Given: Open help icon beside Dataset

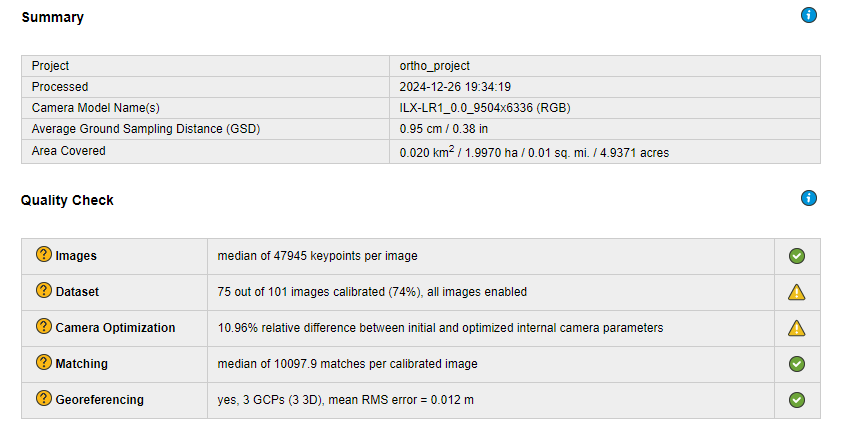Looking at the screenshot, I should (x=44, y=291).
